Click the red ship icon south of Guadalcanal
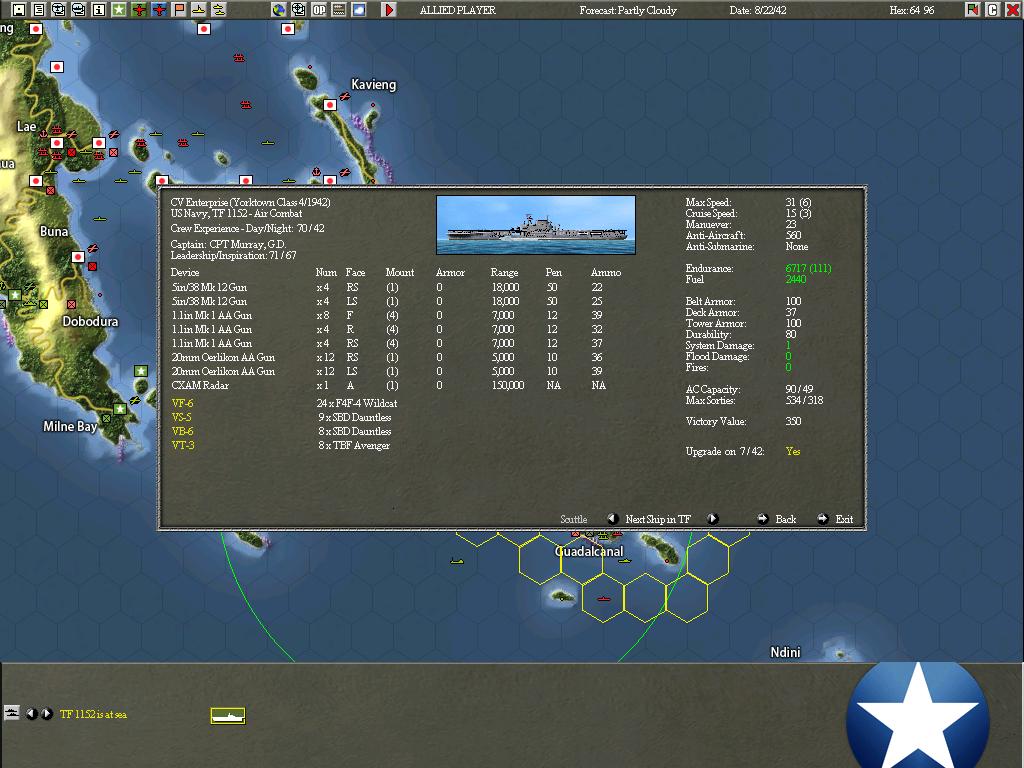The image size is (1024, 768). pyautogui.click(x=603, y=599)
